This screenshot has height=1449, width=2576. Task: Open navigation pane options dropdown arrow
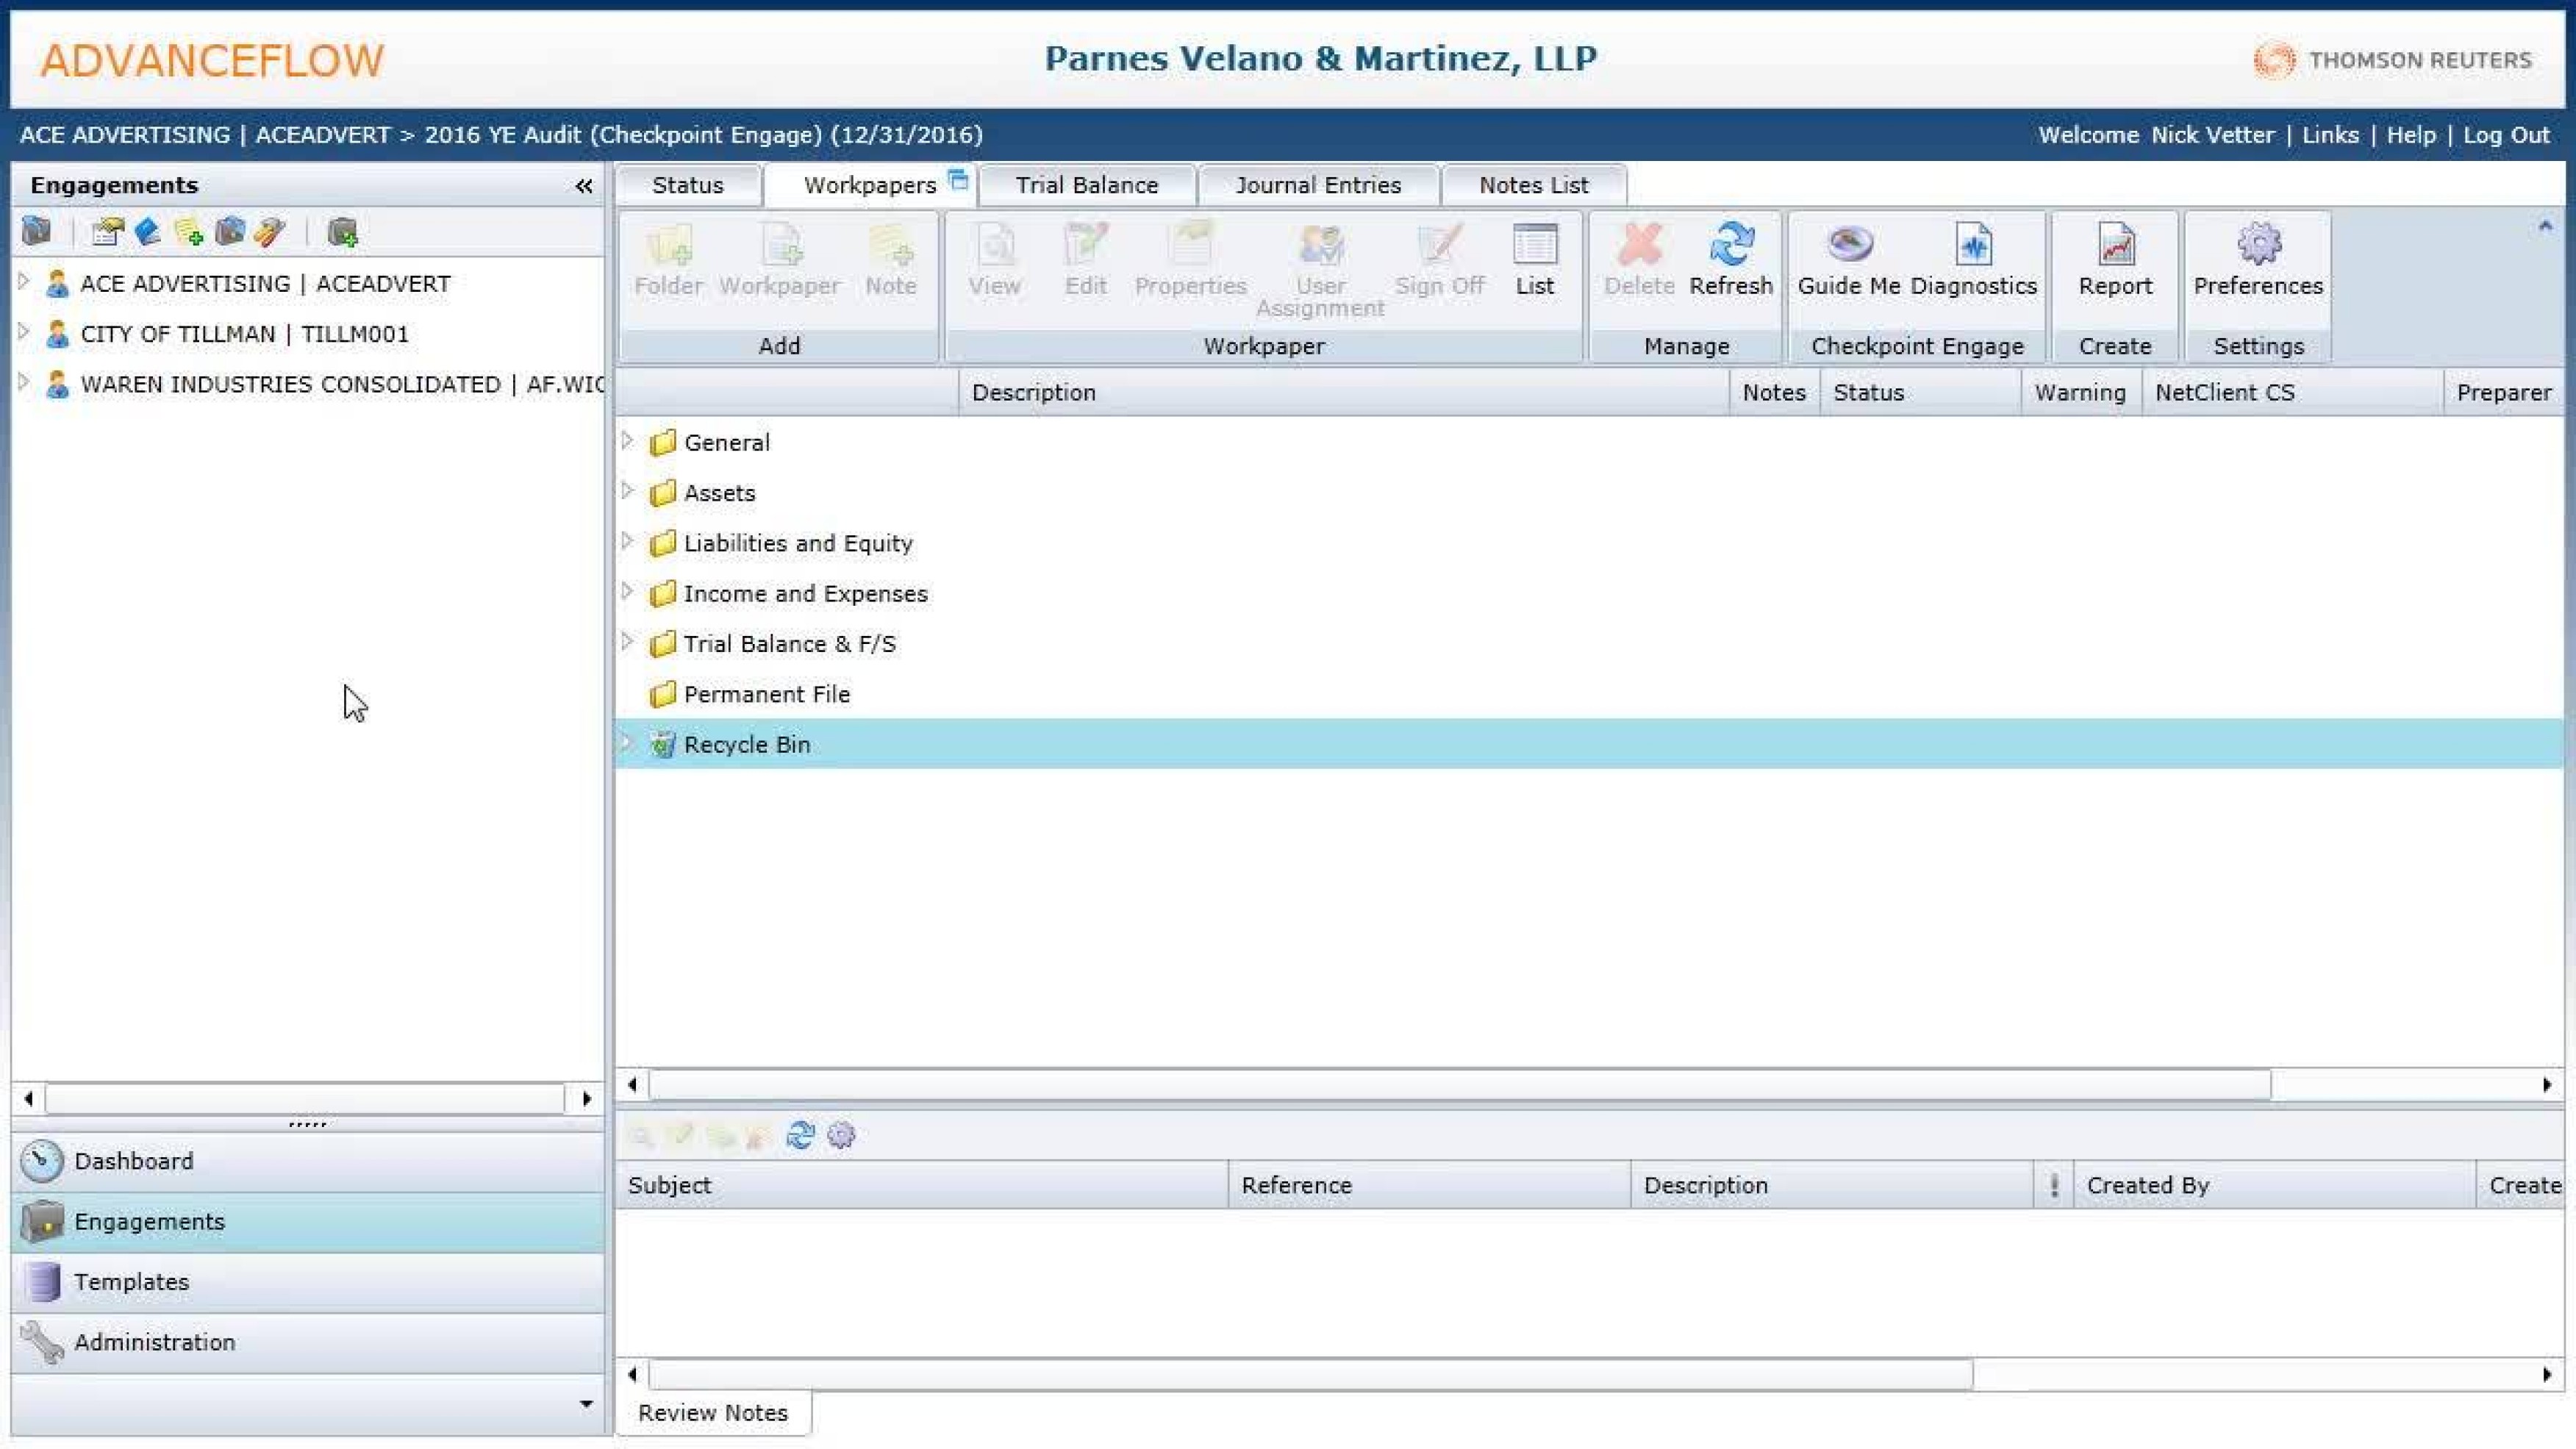tap(586, 1404)
